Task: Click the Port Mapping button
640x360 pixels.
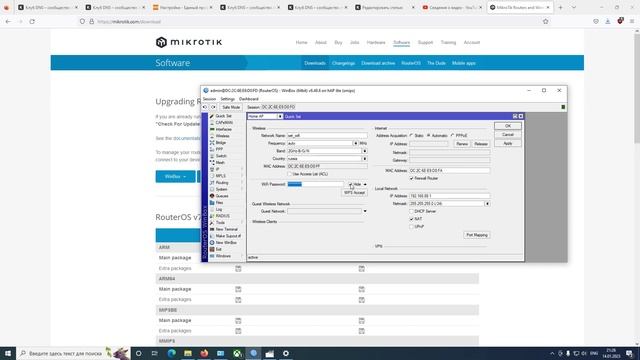Action: click(477, 235)
